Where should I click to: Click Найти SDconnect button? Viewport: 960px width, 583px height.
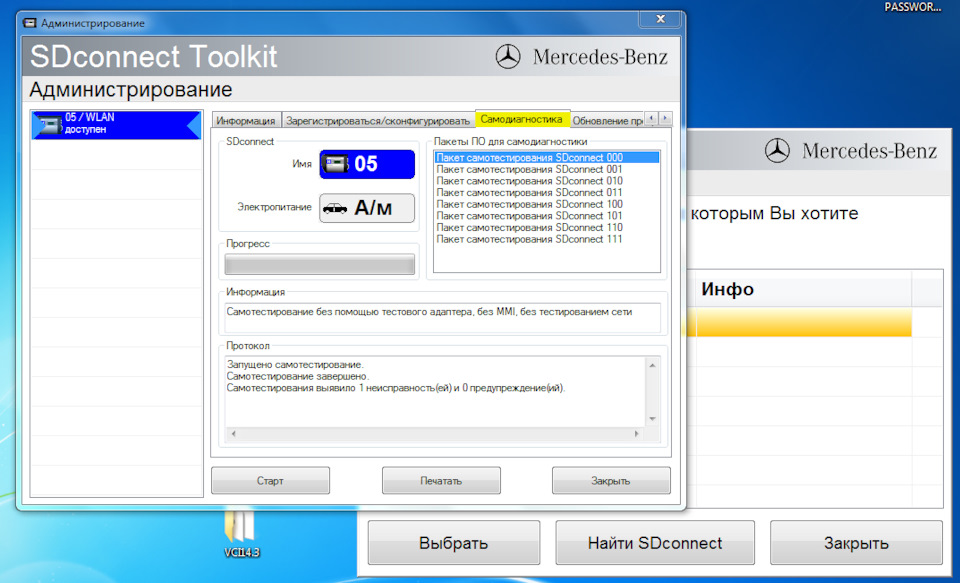click(x=654, y=543)
